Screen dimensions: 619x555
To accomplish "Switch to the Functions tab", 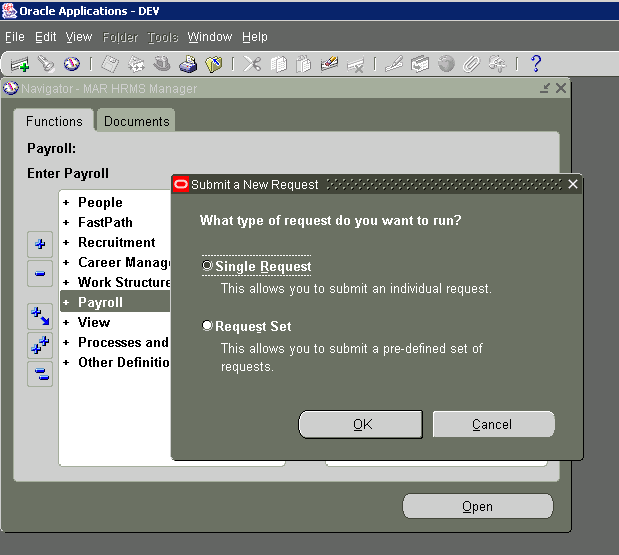I will pyautogui.click(x=54, y=121).
